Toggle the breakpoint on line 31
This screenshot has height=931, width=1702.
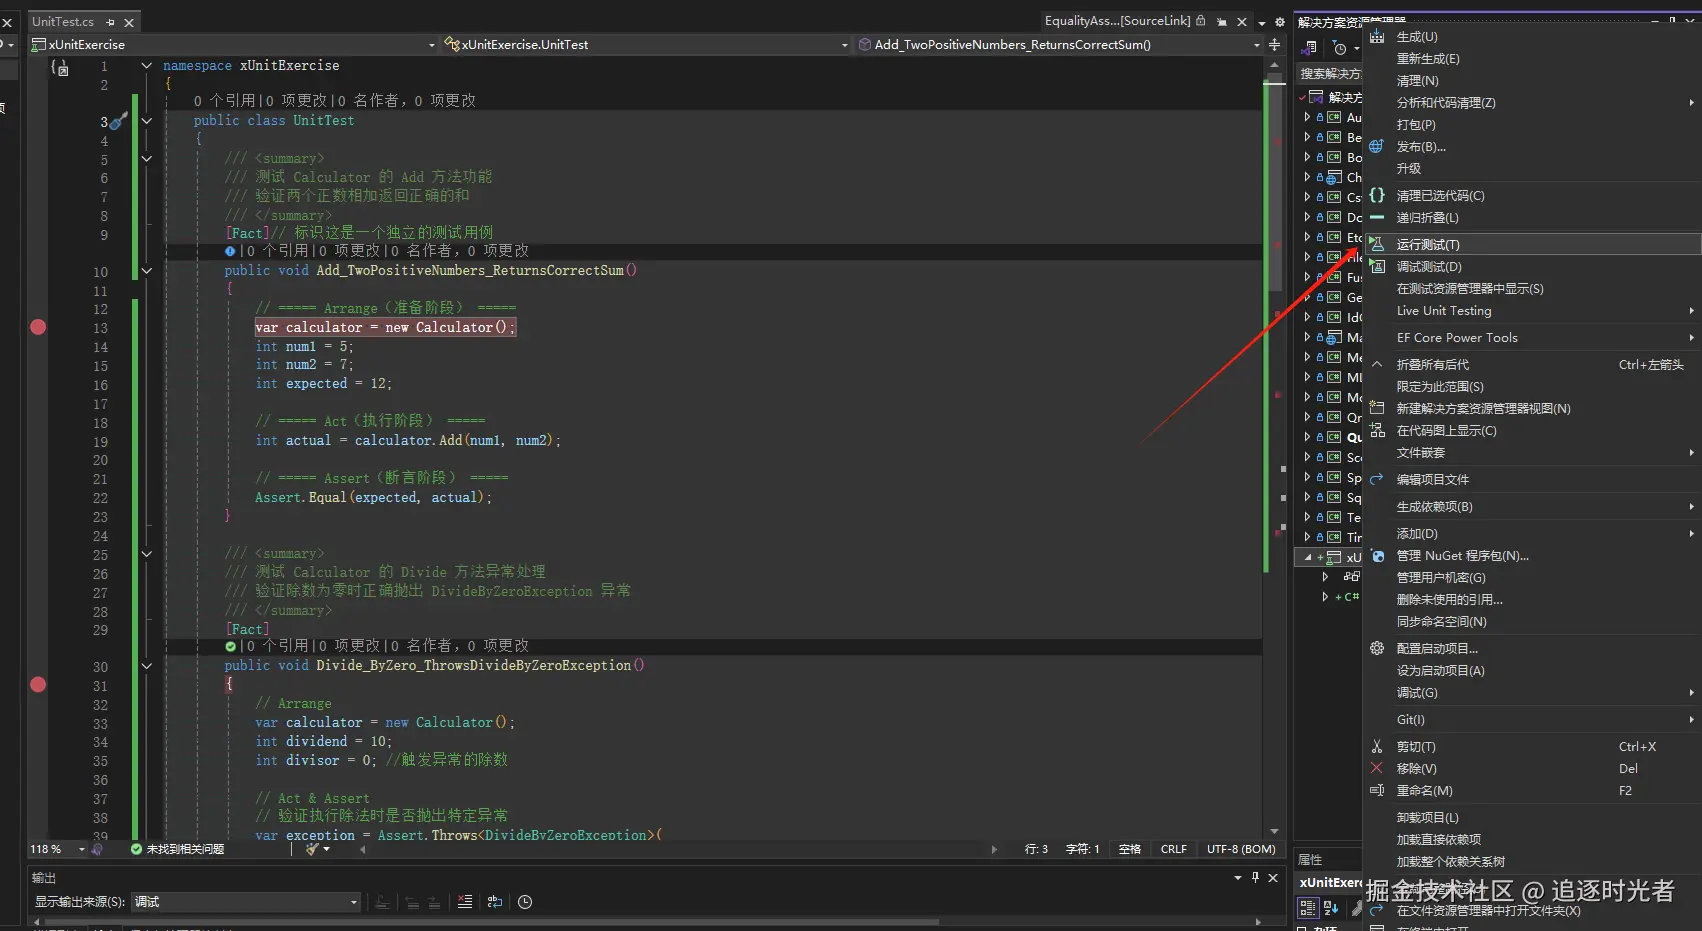pyautogui.click(x=38, y=685)
